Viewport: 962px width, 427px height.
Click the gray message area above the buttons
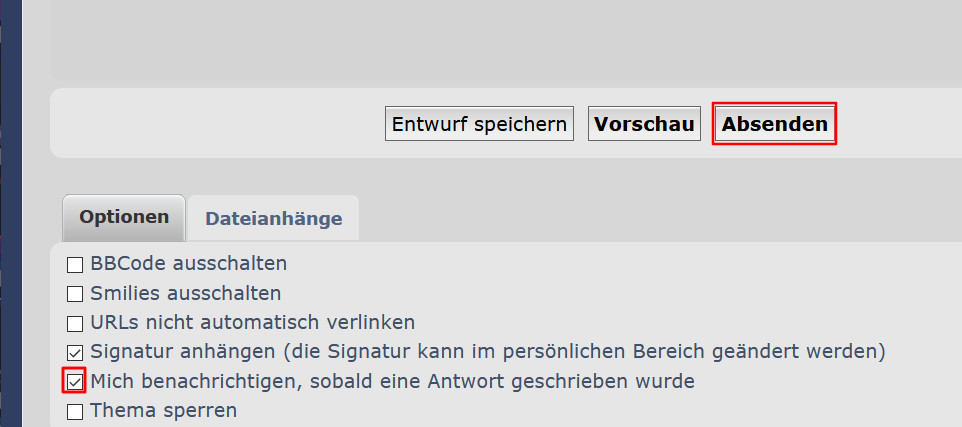click(500, 40)
